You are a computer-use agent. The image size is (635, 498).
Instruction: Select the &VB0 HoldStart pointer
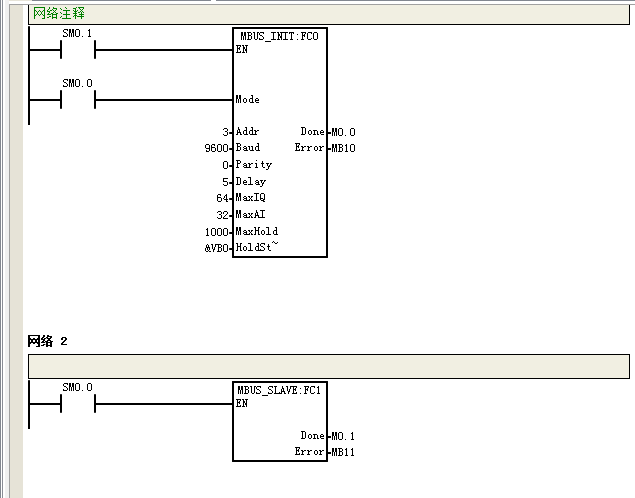point(217,248)
